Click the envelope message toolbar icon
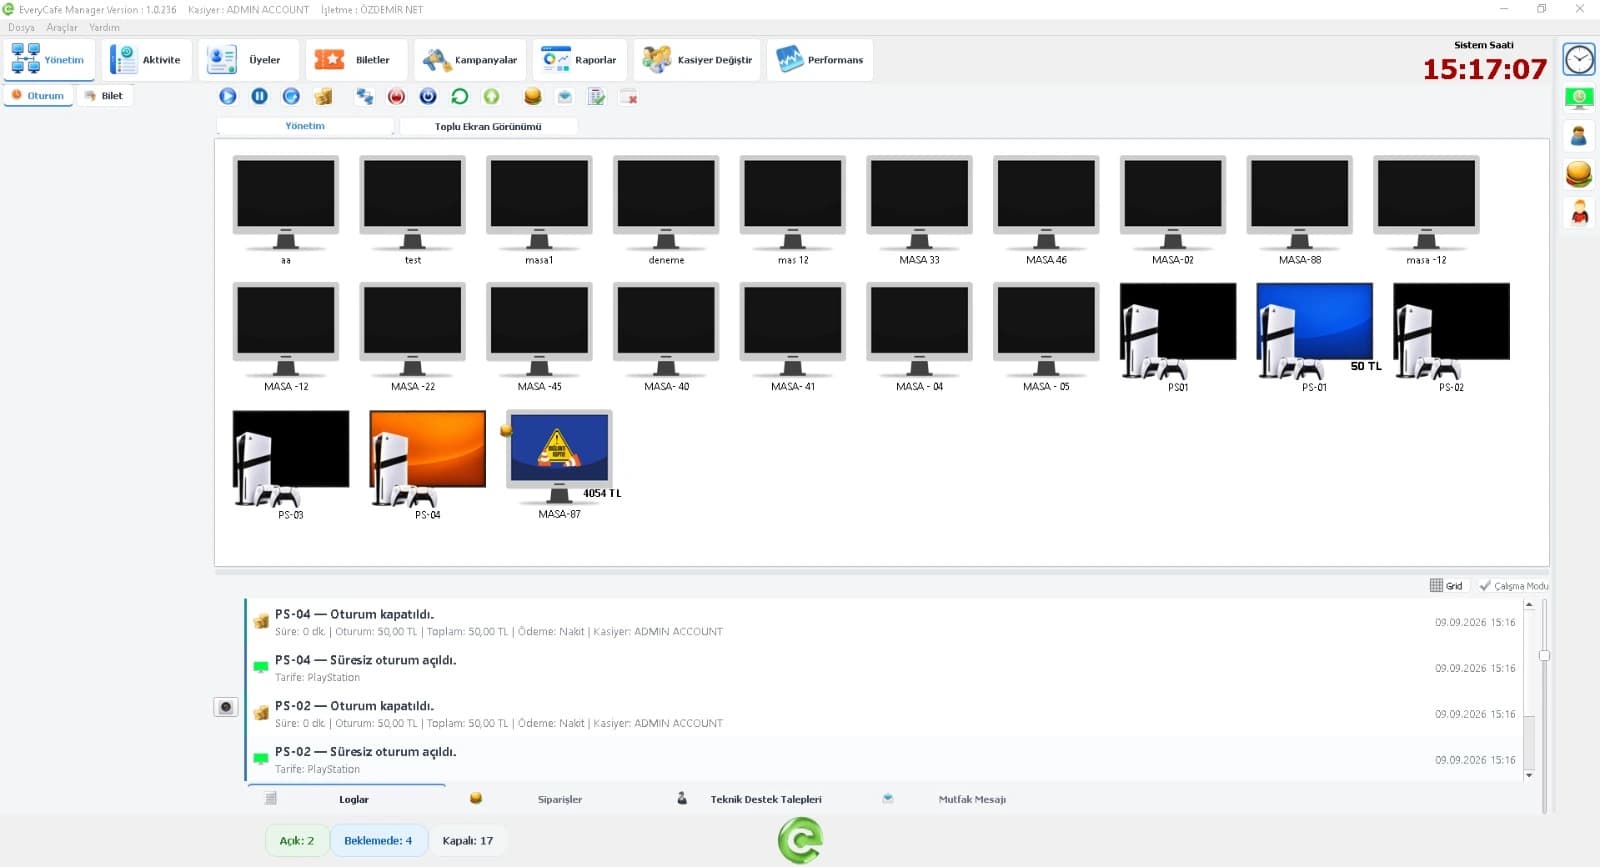Image resolution: width=1600 pixels, height=867 pixels. coord(565,96)
